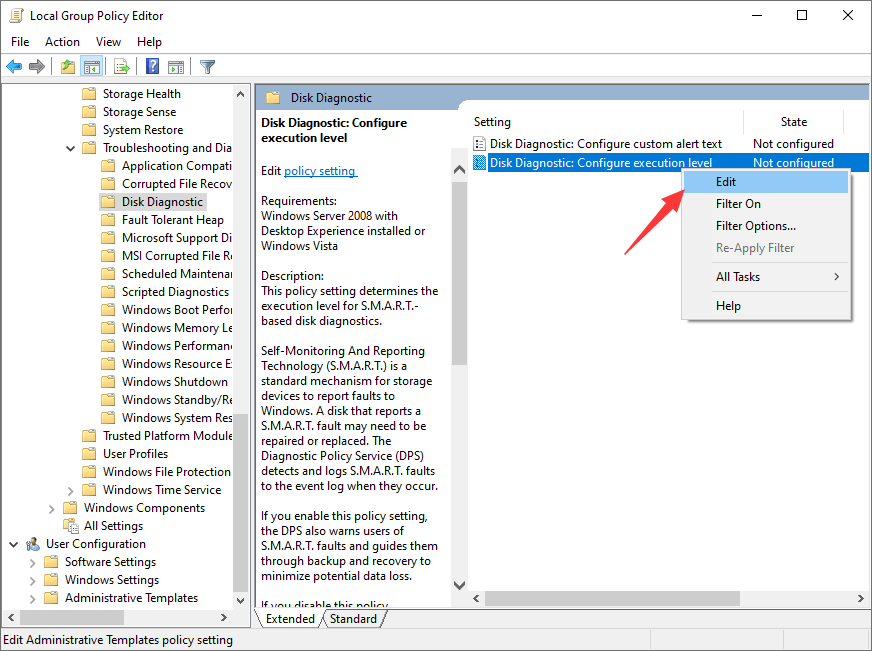Expand the Windows Components tree node
The height and width of the screenshot is (651, 872).
click(x=51, y=508)
